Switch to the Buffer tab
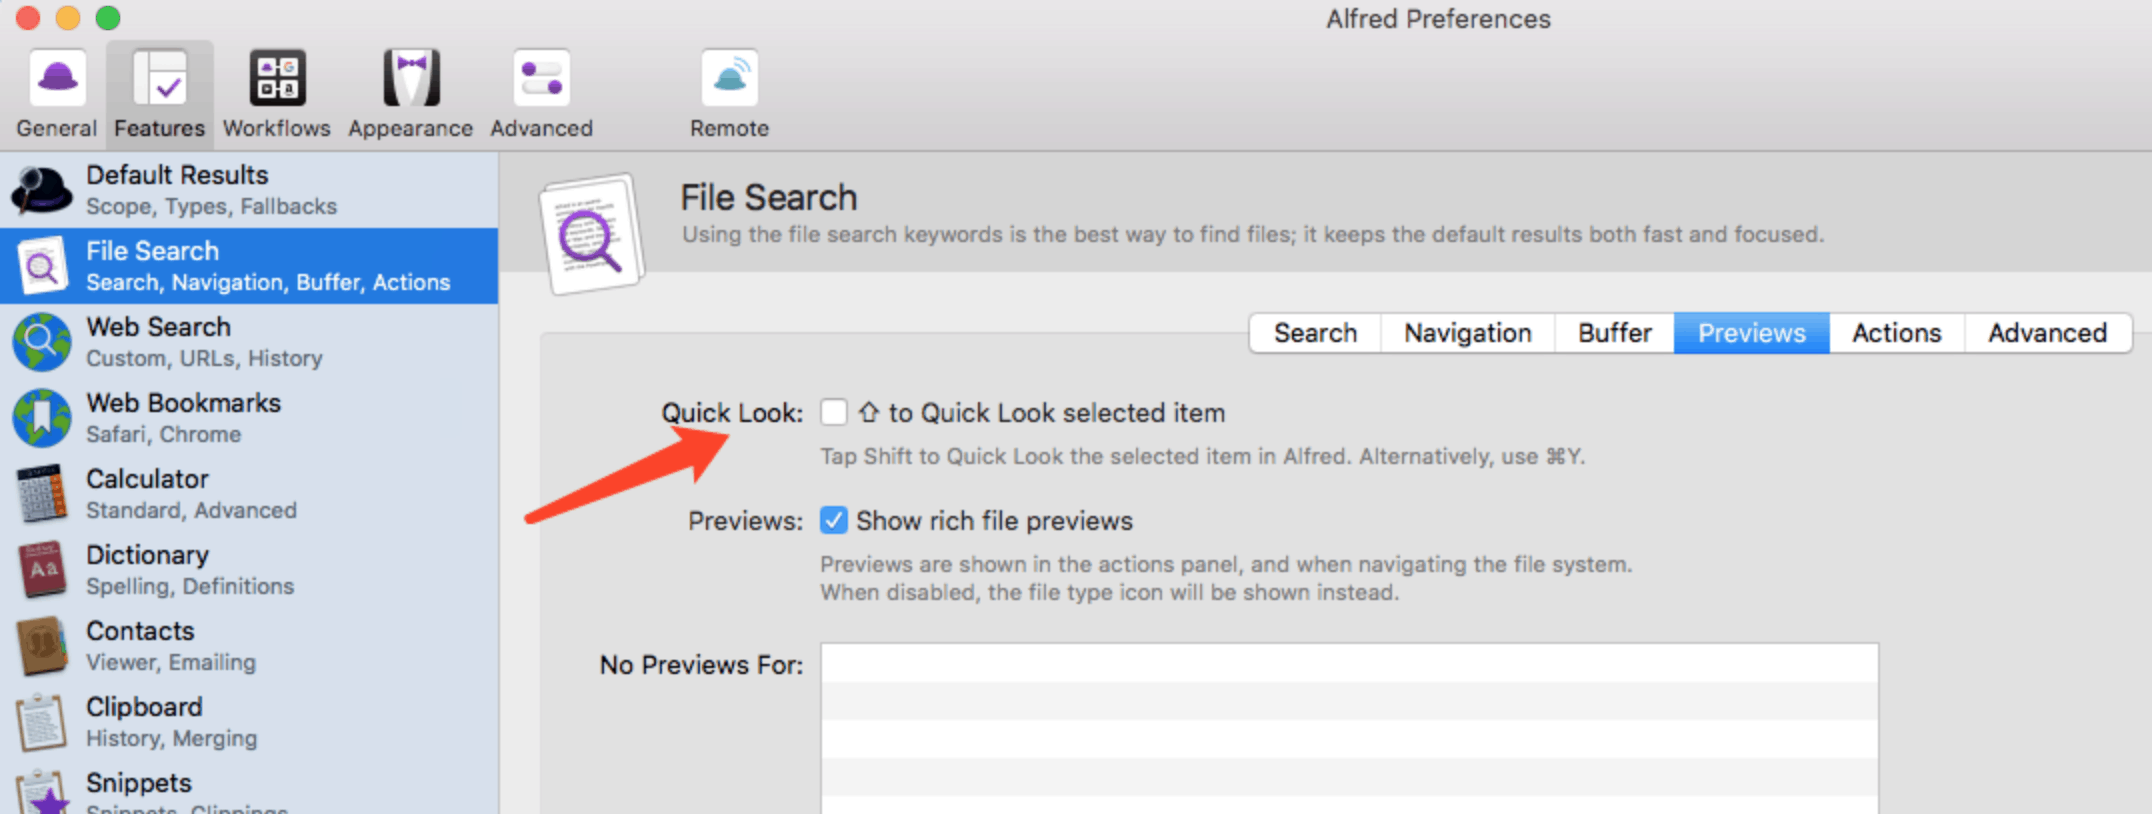The width and height of the screenshot is (2152, 814). pyautogui.click(x=1614, y=333)
